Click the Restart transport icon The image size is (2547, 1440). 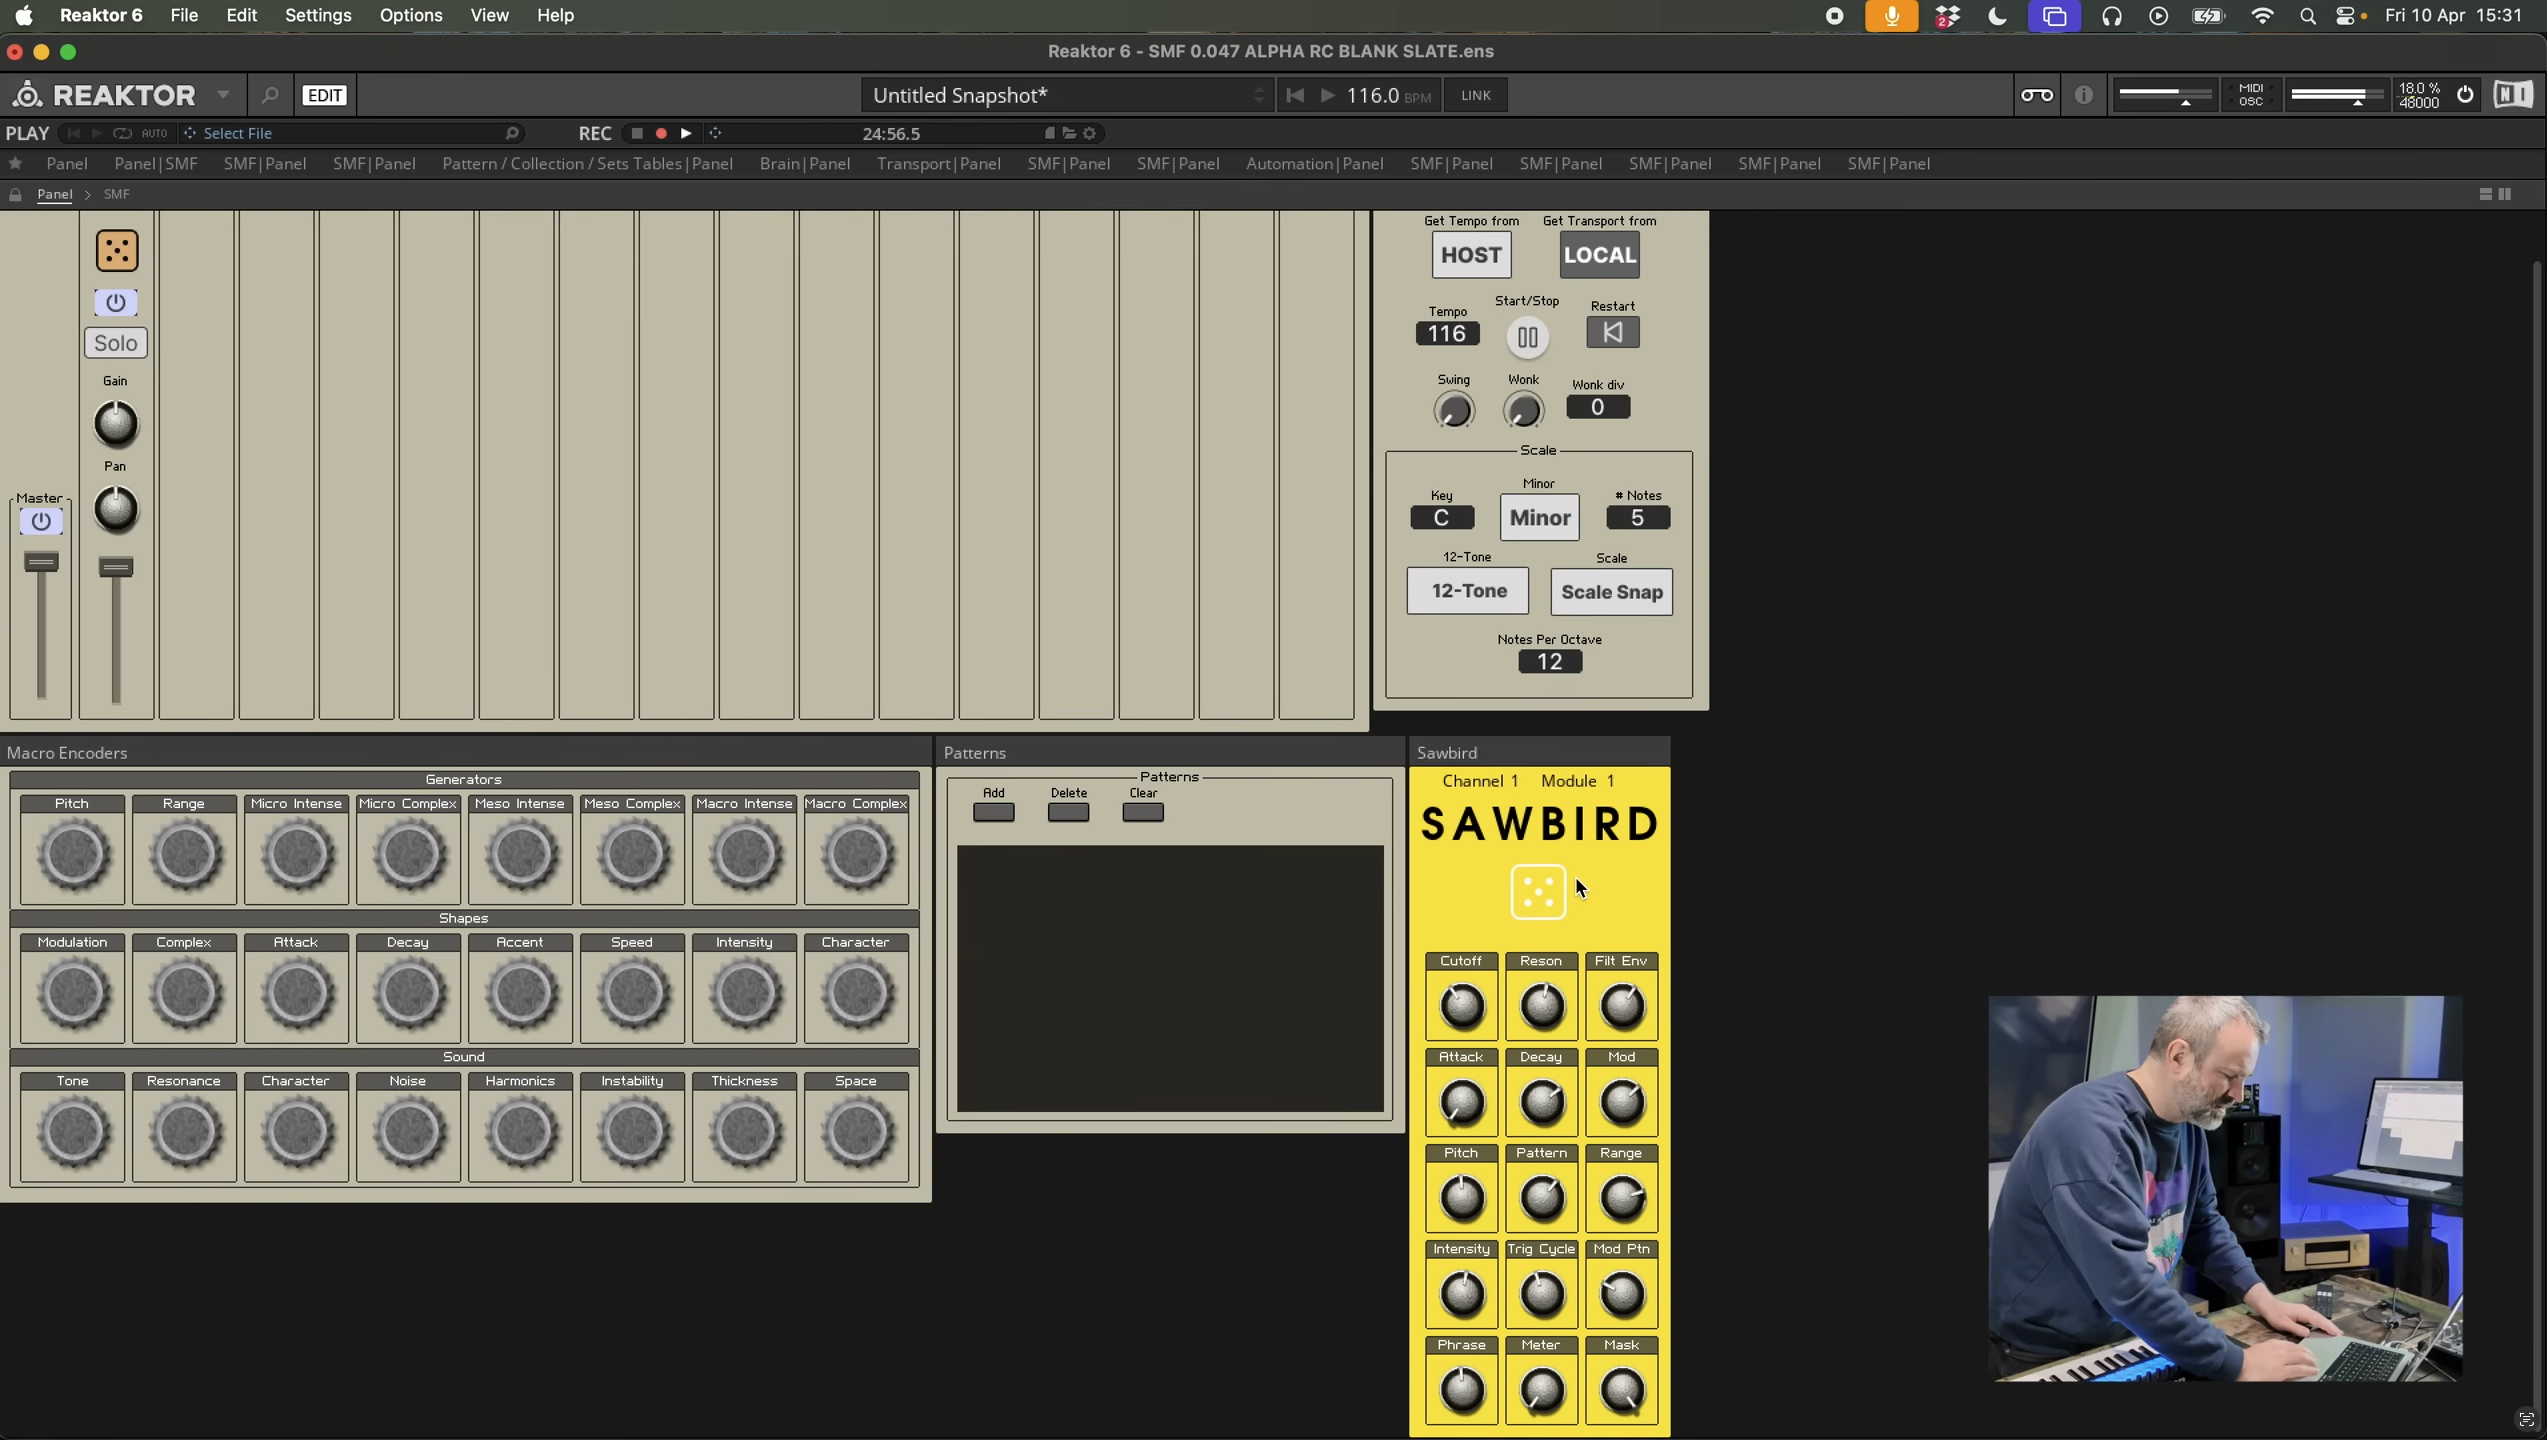1612,333
